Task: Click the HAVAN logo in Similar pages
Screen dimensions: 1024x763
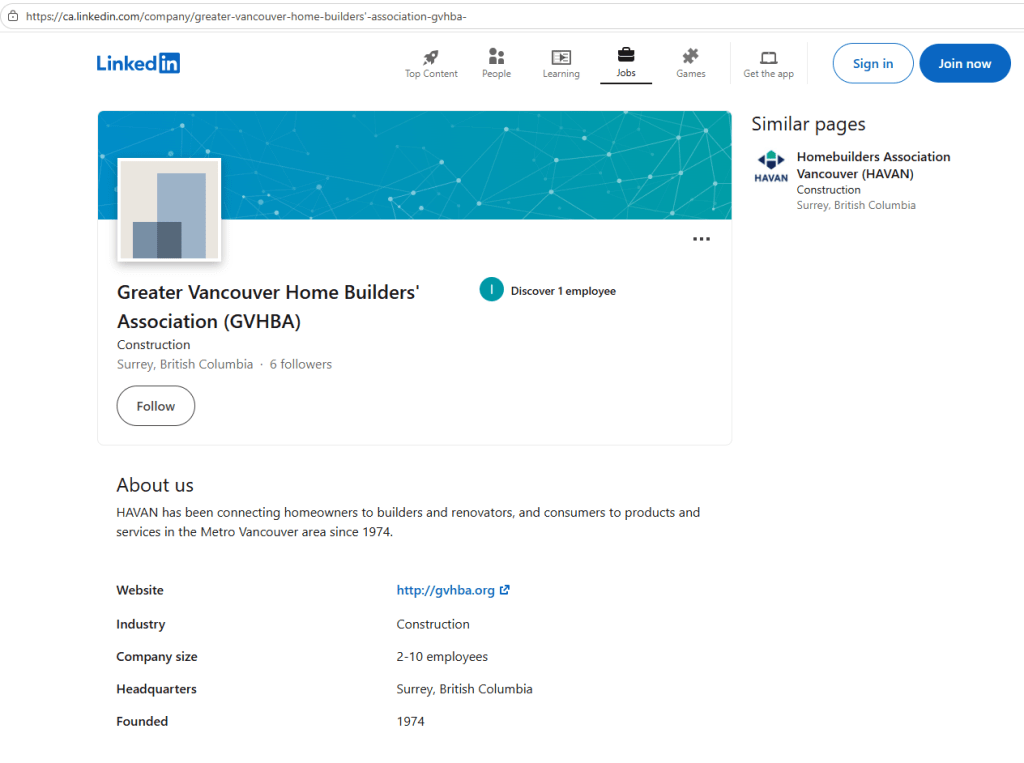Action: (771, 166)
